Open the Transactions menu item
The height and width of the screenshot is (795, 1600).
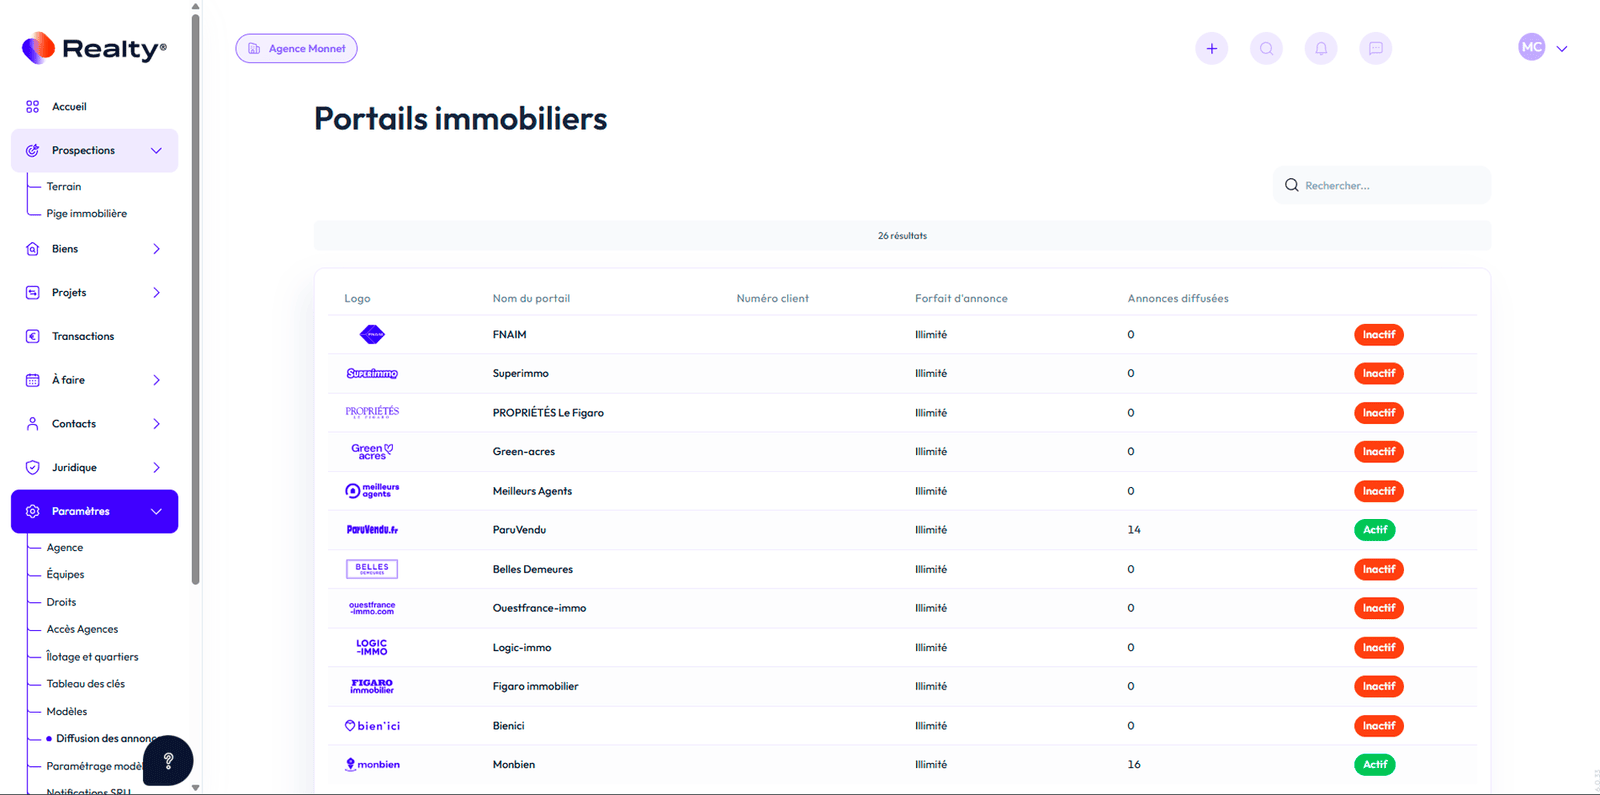coord(83,337)
